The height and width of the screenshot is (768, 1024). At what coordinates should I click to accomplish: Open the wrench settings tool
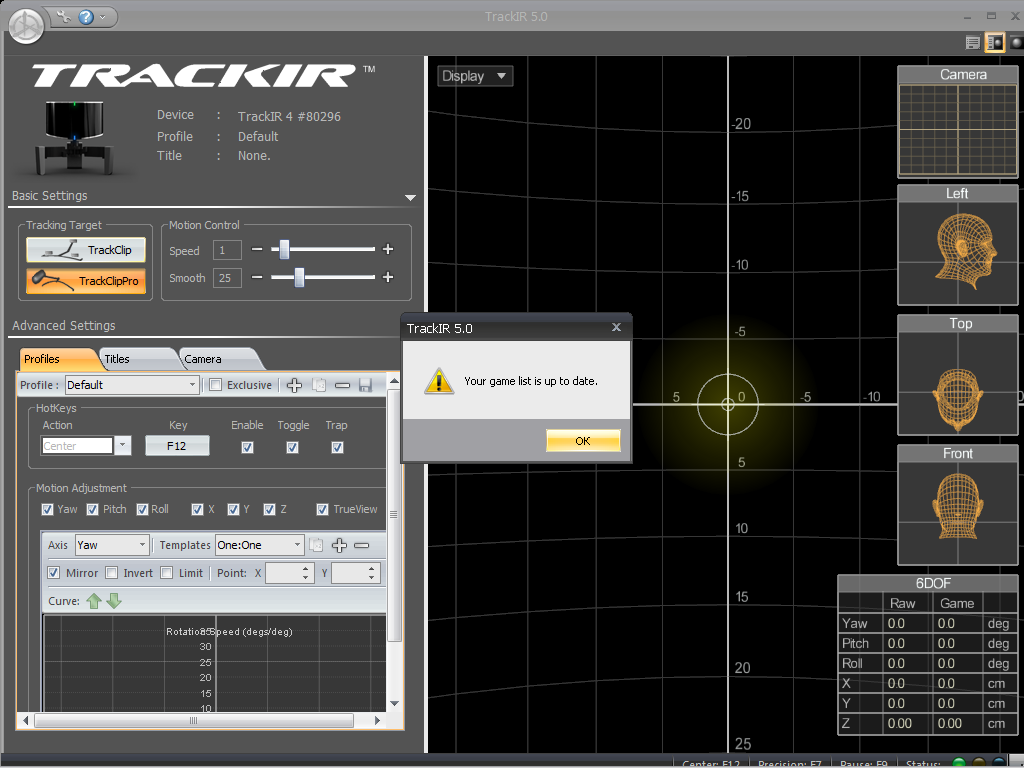pos(63,16)
